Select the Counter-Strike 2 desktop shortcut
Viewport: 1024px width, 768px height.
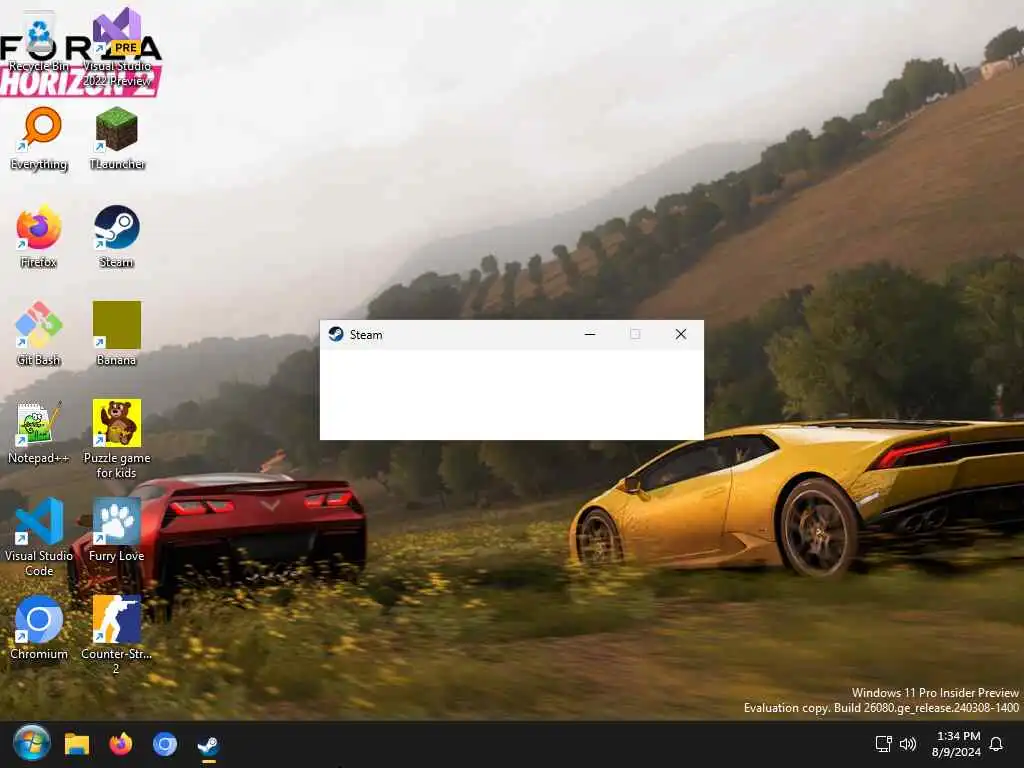[117, 635]
